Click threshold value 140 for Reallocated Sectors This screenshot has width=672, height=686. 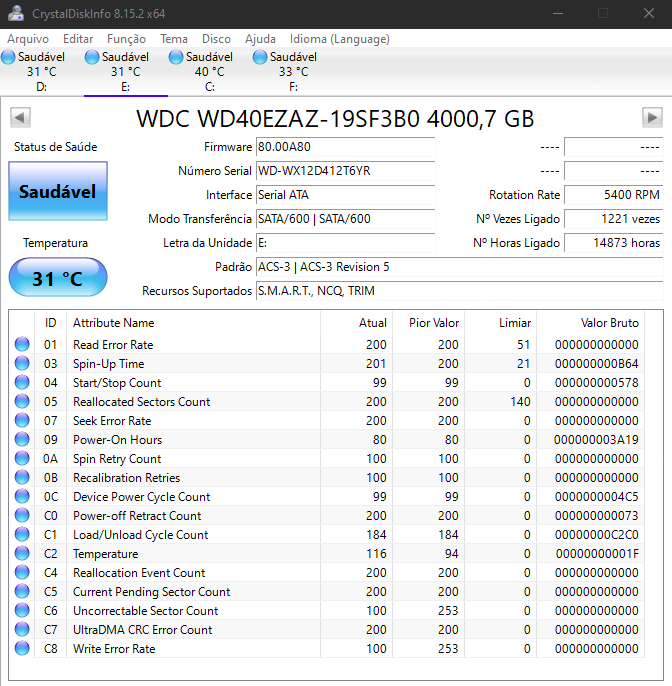pos(520,402)
